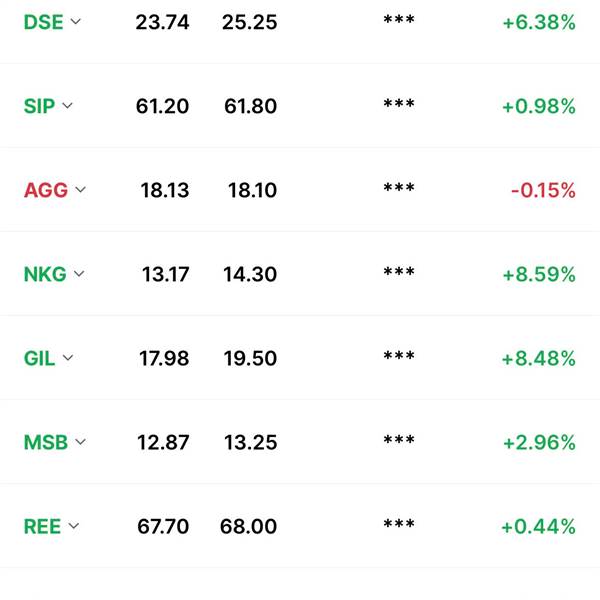Select the NKG stock symbol
The width and height of the screenshot is (600, 600).
point(45,274)
